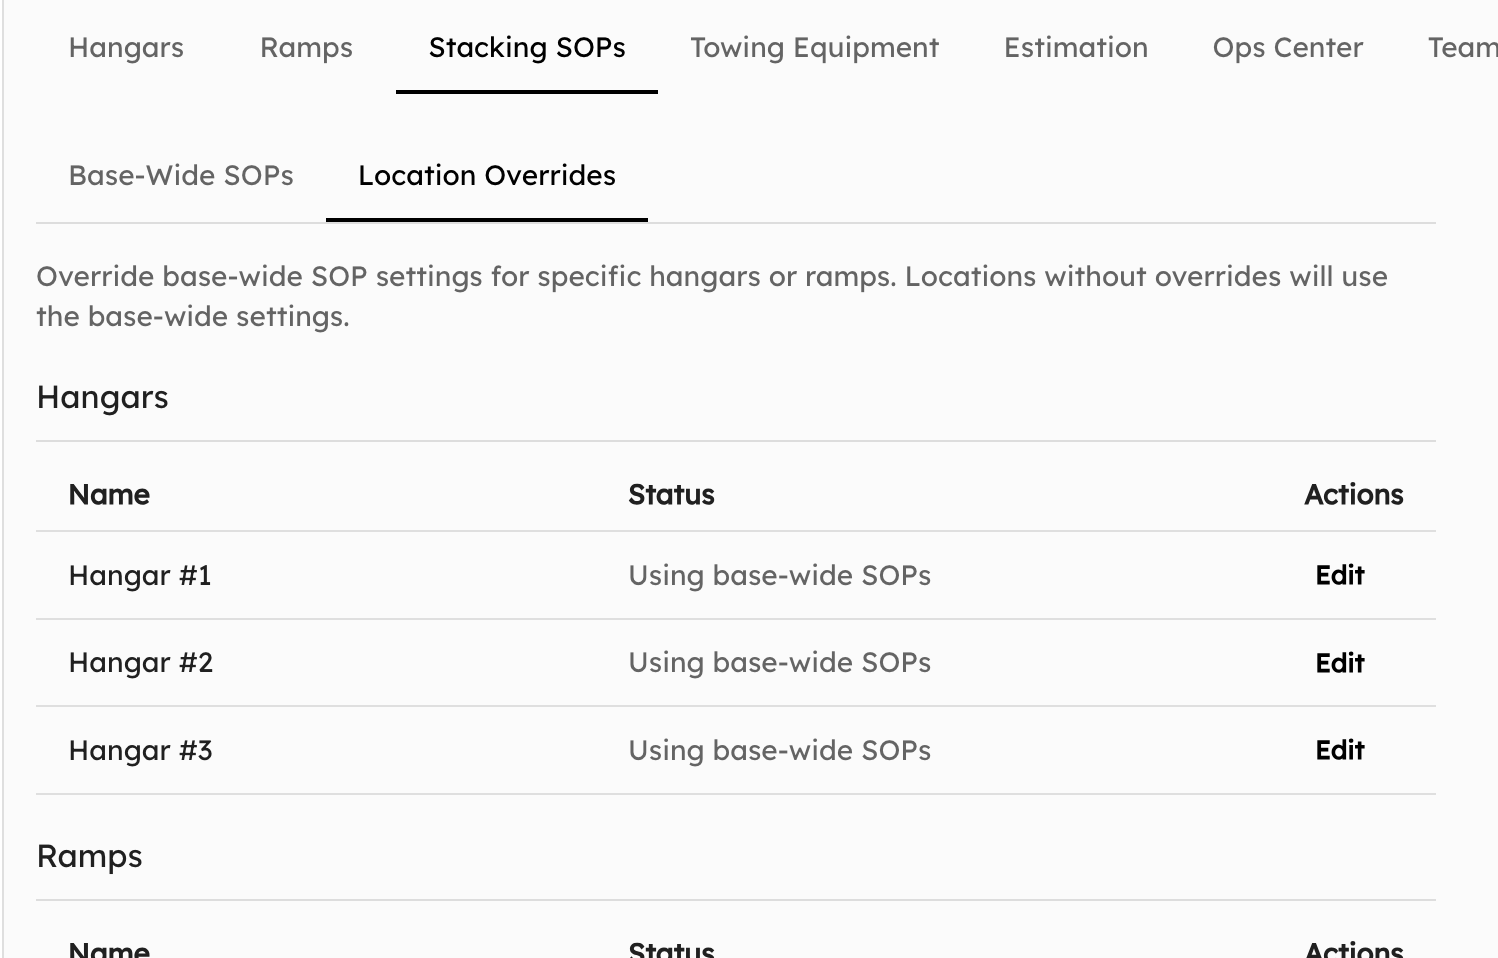Switch to the Estimation tab
This screenshot has width=1498, height=958.
tap(1075, 47)
